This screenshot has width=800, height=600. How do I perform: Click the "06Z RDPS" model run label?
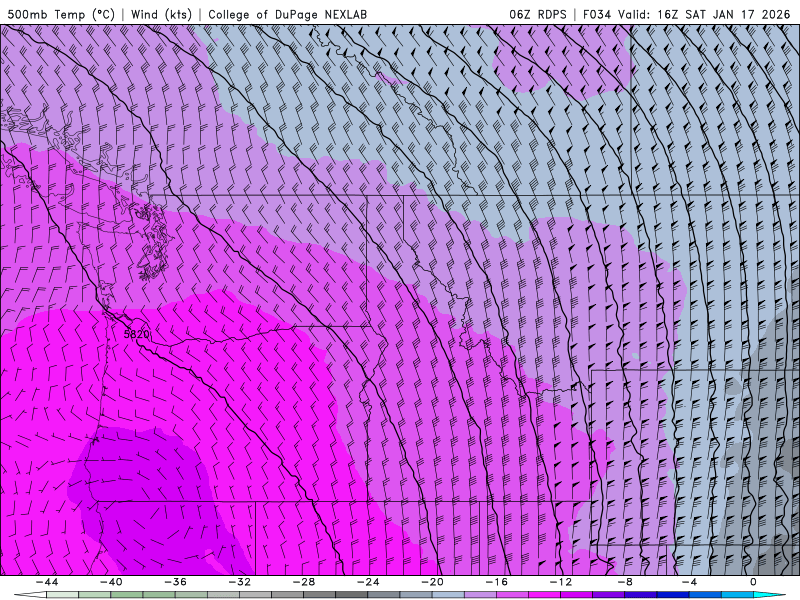point(538,14)
